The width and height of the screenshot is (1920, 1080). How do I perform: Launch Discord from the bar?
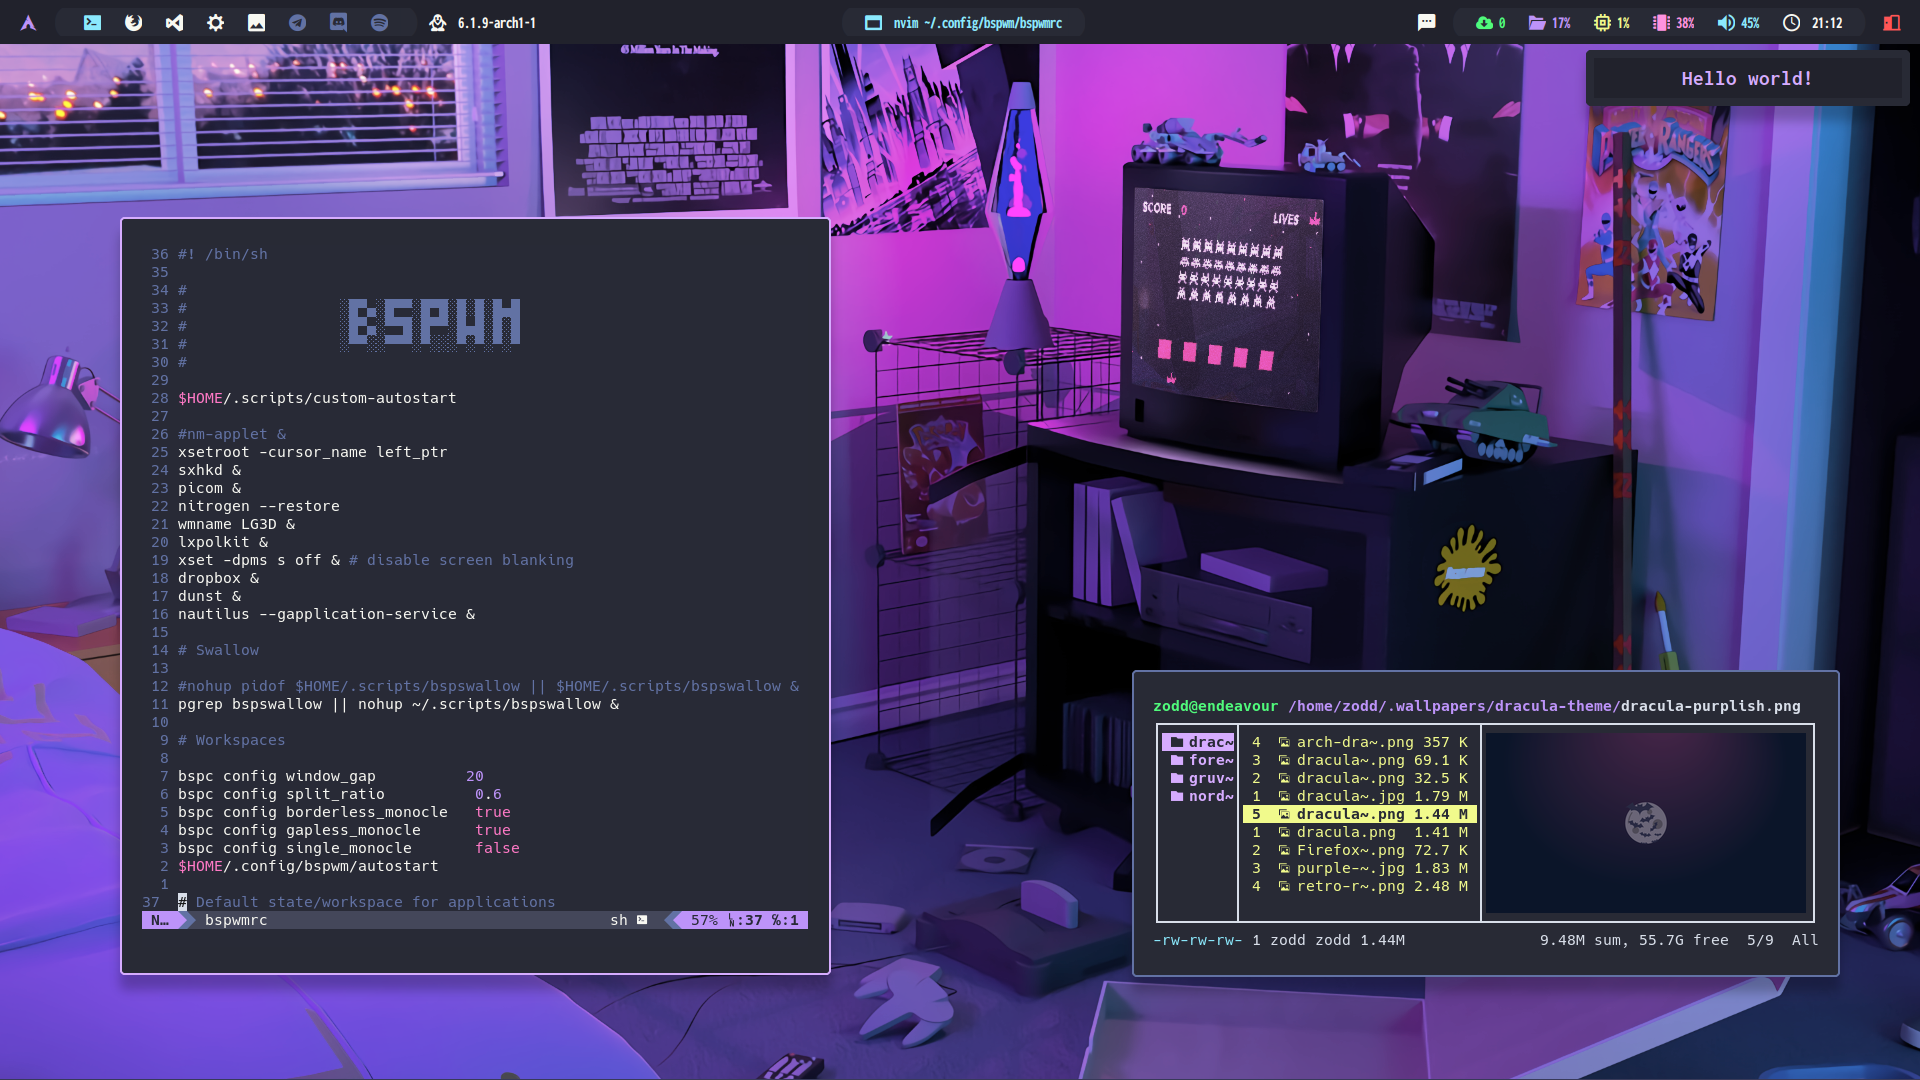pos(338,22)
